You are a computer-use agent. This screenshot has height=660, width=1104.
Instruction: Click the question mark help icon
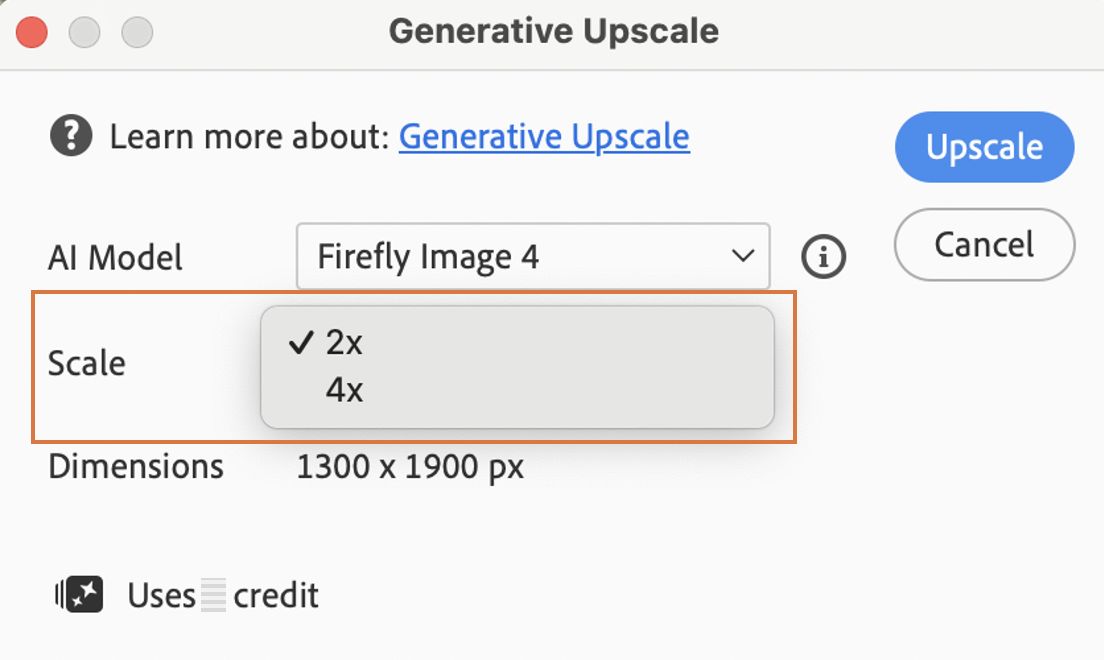coord(71,135)
